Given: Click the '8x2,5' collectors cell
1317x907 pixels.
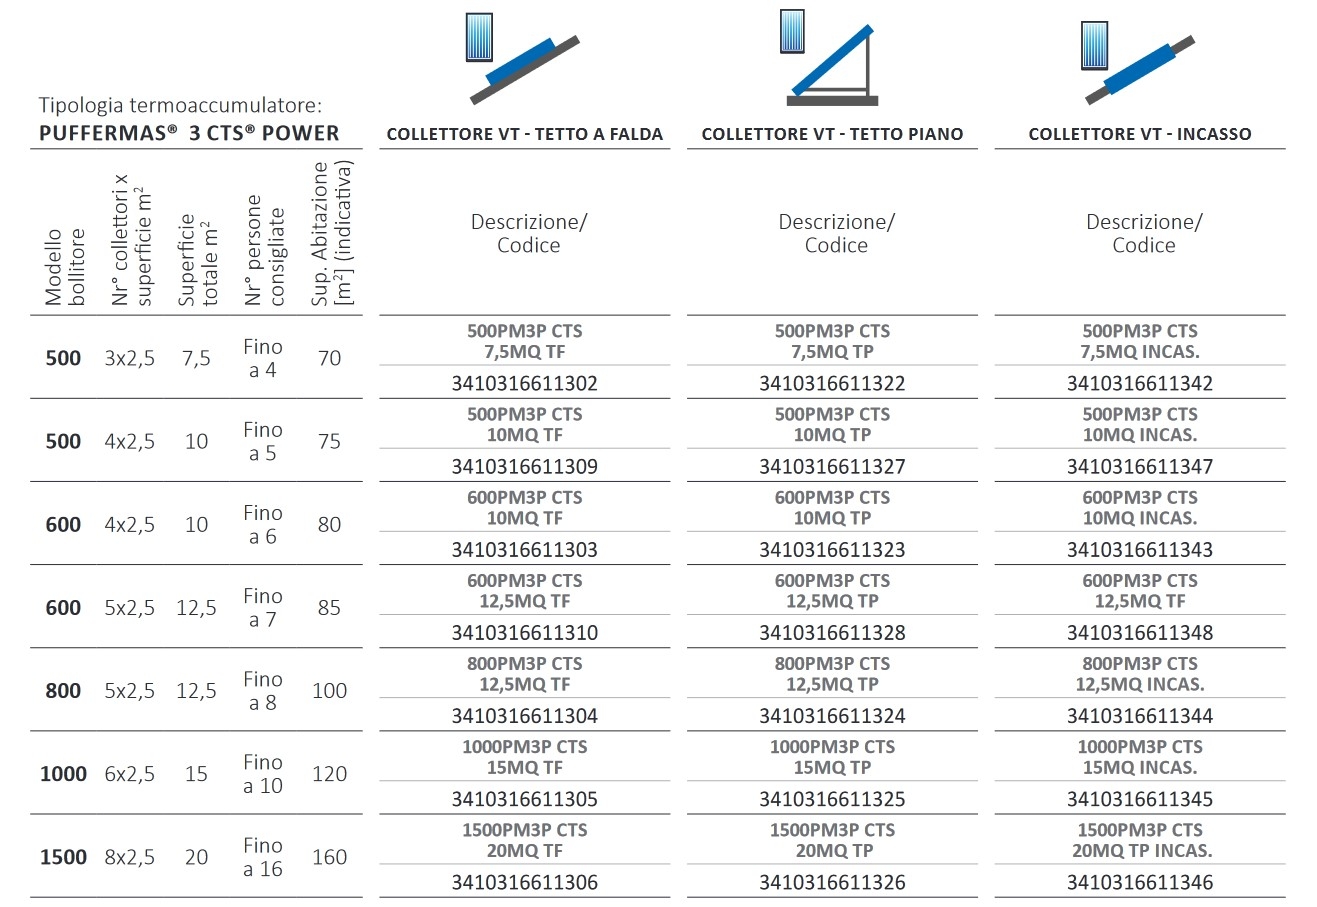Looking at the screenshot, I should pos(130,857).
